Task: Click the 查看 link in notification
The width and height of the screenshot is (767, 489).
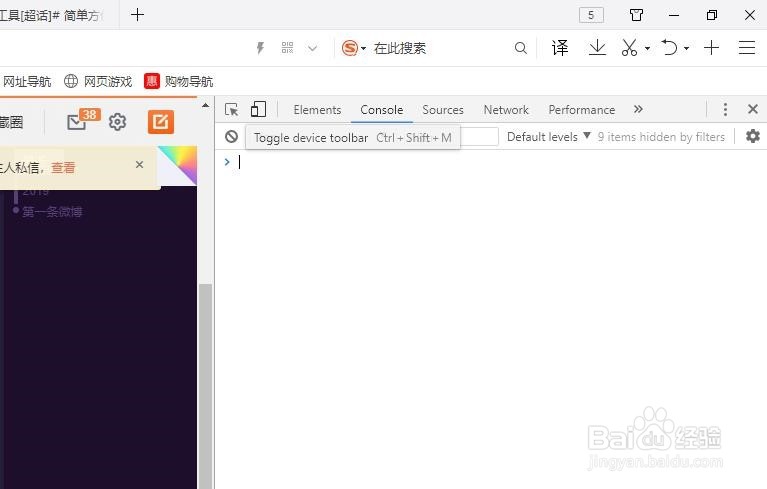Action: click(63, 168)
